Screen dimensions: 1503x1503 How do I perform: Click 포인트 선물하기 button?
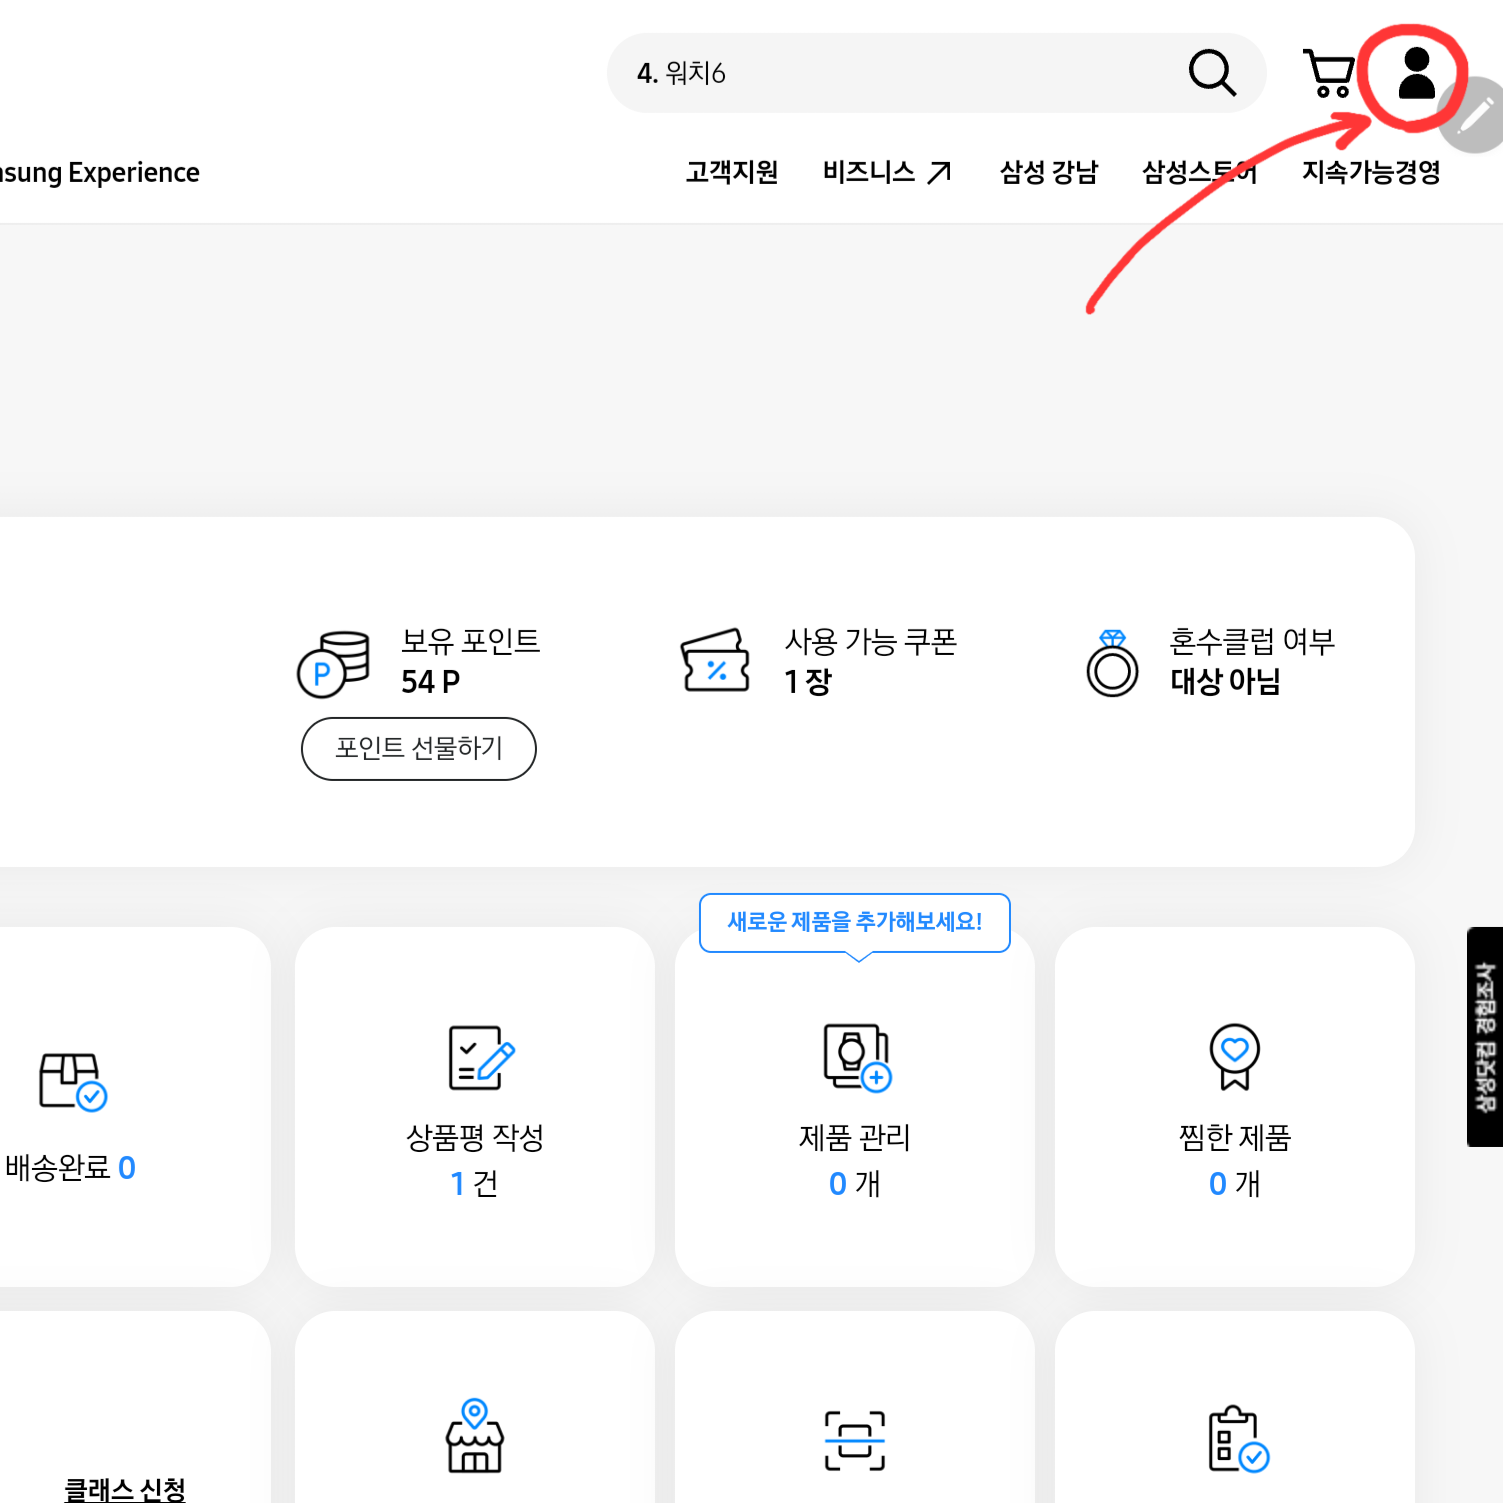(419, 748)
